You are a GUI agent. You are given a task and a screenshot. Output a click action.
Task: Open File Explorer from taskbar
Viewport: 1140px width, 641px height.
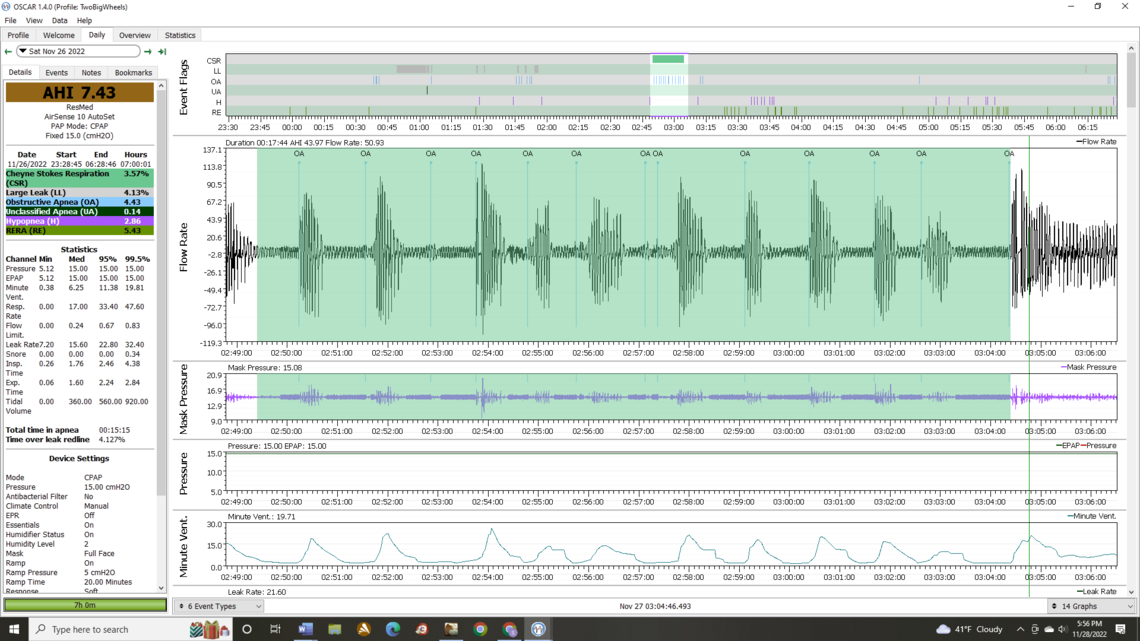[334, 629]
